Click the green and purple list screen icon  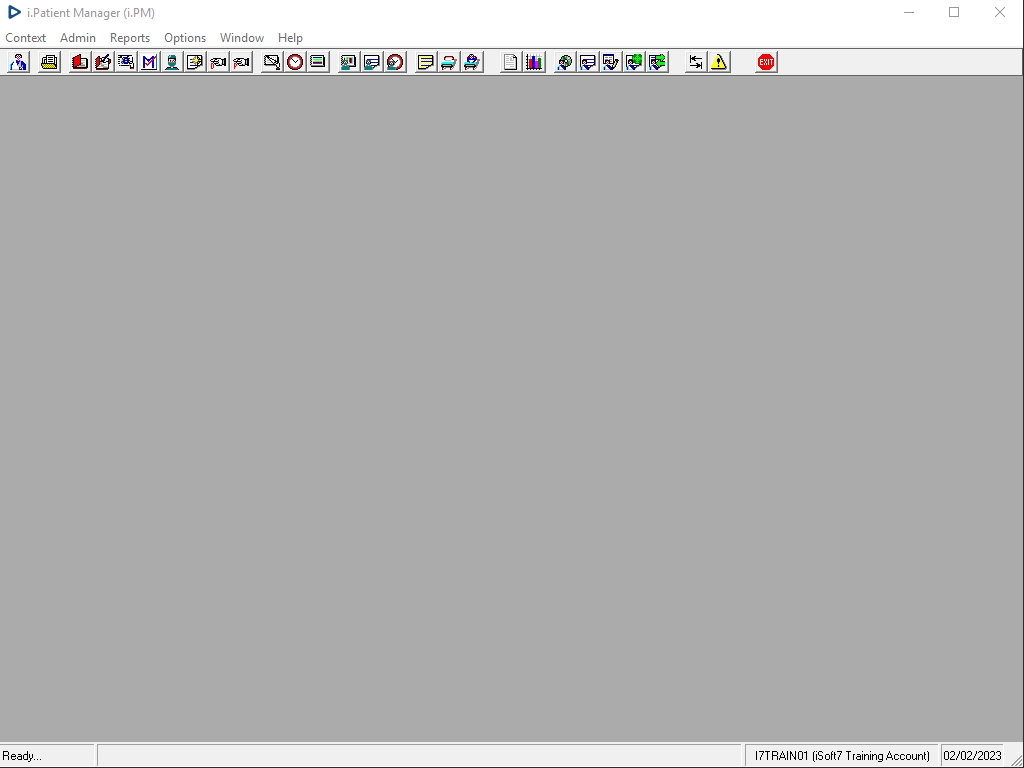pos(318,62)
